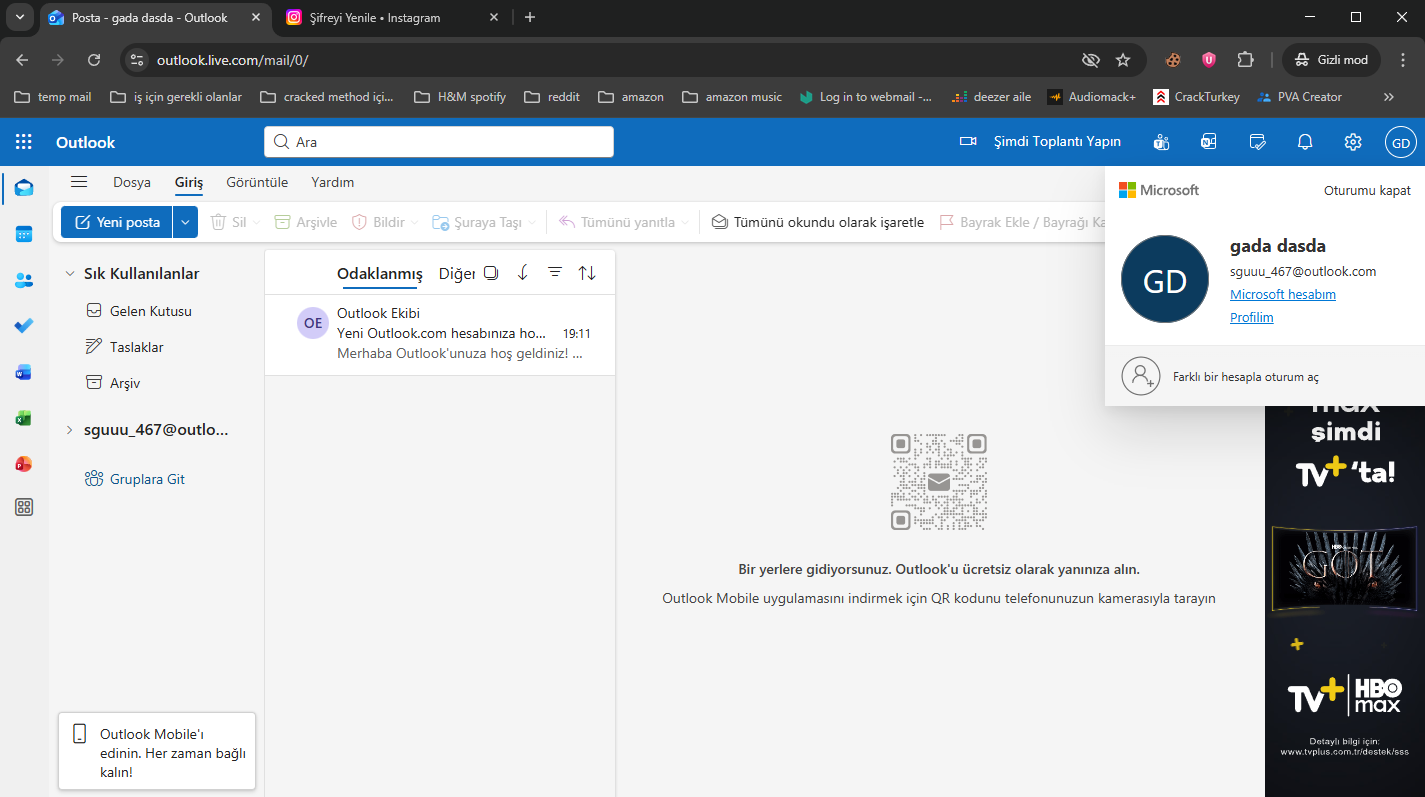
Task: Open the notifications bell
Action: point(1305,142)
